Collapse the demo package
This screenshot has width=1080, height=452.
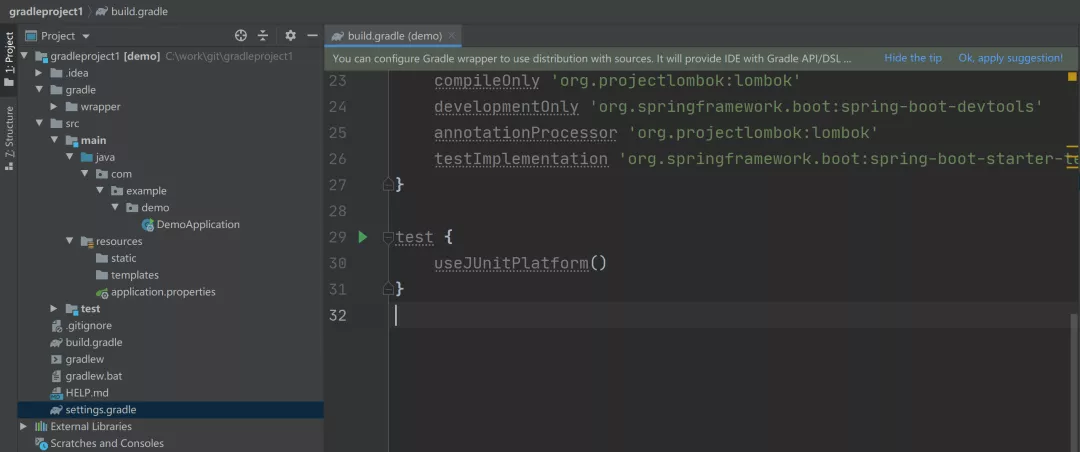tap(114, 207)
